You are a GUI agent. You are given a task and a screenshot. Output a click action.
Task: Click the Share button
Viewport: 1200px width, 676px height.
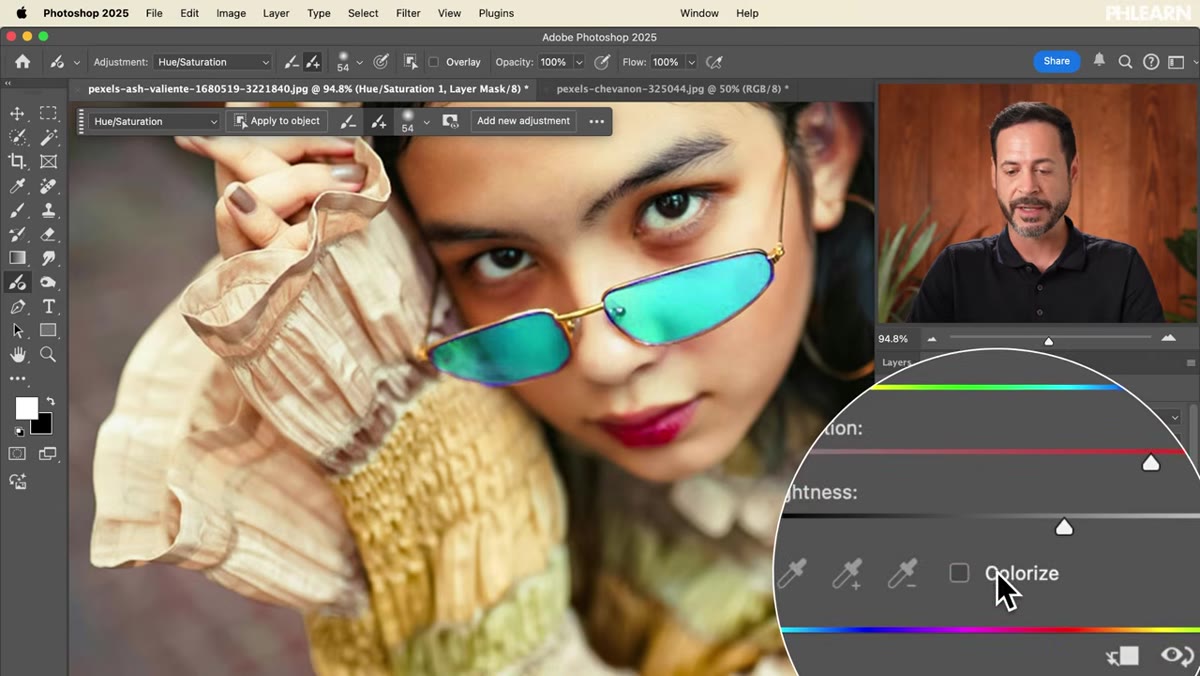1057,61
